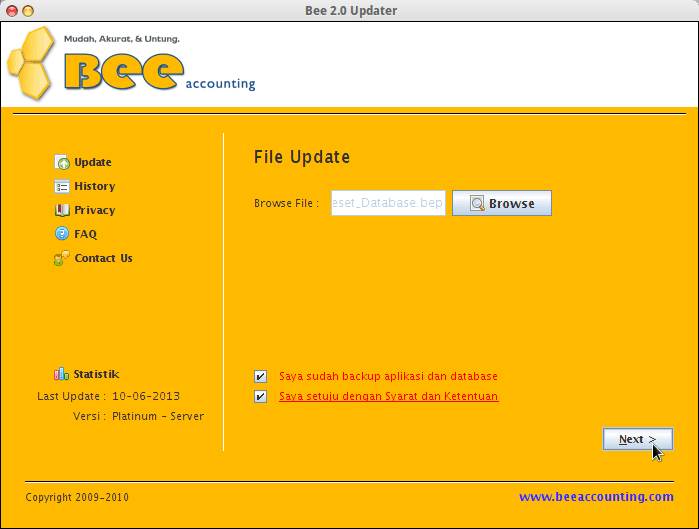Click the Contact Us person icon

[x=62, y=258]
